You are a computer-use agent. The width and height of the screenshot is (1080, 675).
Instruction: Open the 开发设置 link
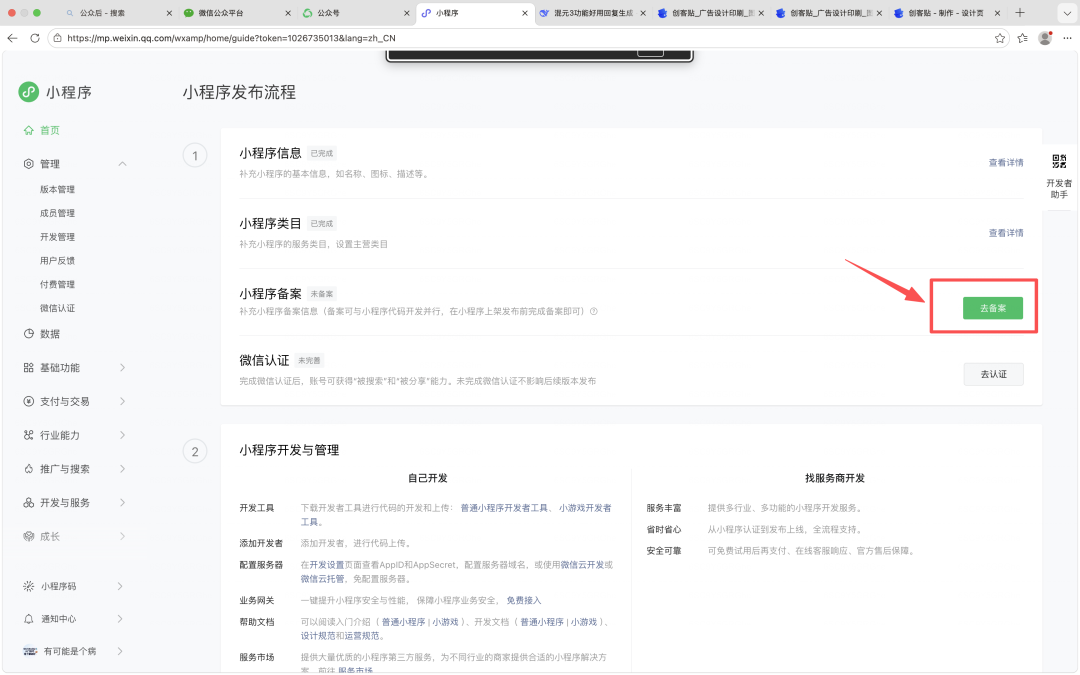326,565
